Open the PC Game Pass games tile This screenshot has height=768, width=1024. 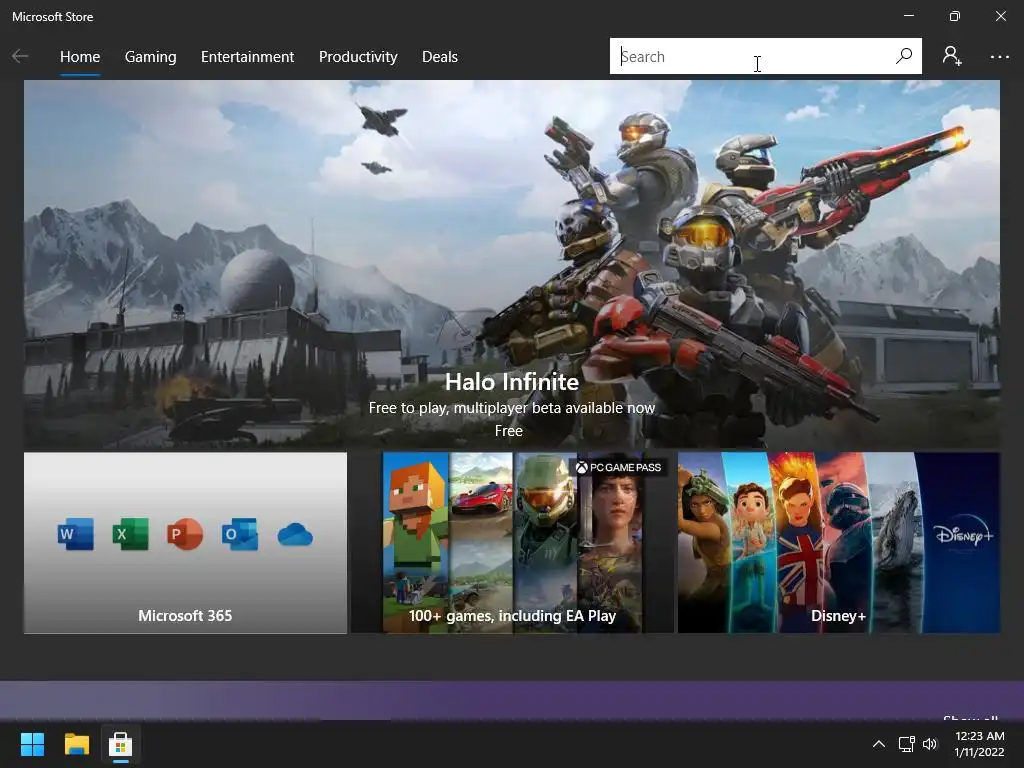[x=513, y=543]
